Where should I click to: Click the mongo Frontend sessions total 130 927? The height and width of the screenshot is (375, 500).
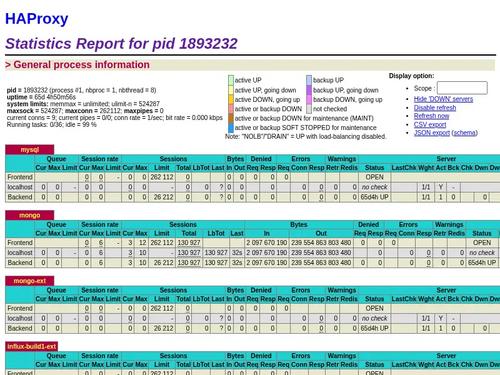pyautogui.click(x=189, y=243)
